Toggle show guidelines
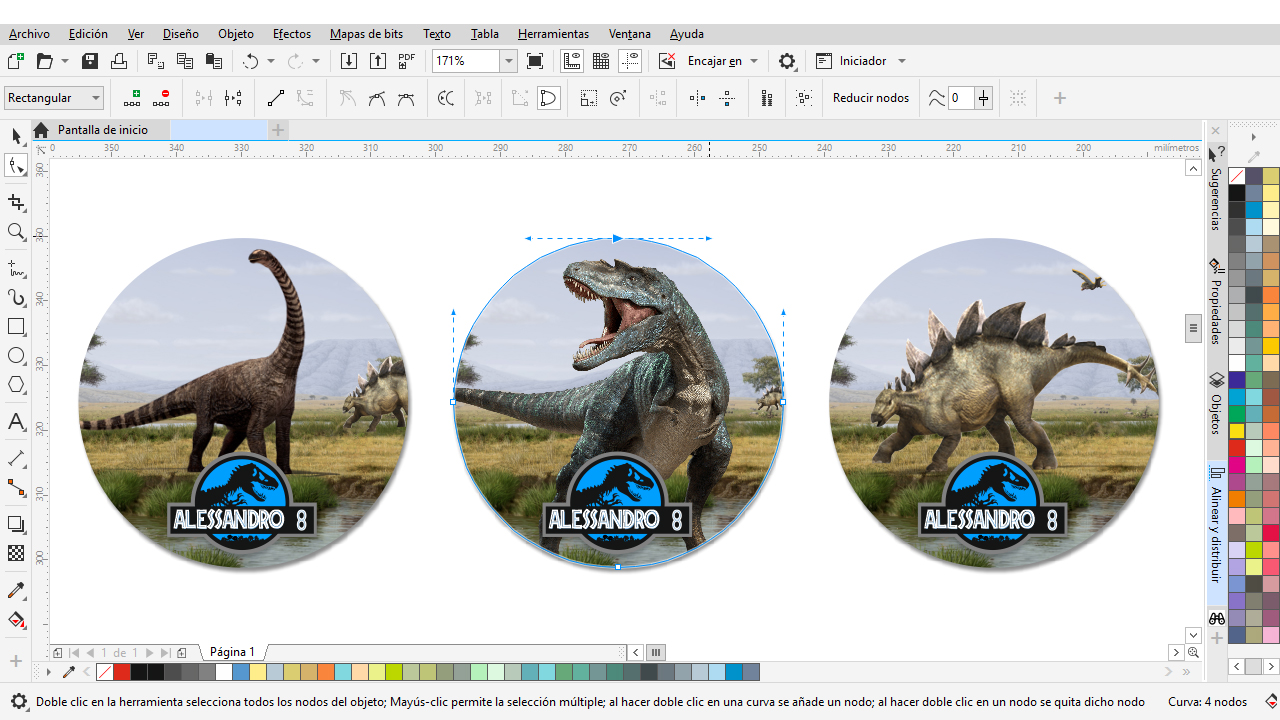 pyautogui.click(x=630, y=61)
